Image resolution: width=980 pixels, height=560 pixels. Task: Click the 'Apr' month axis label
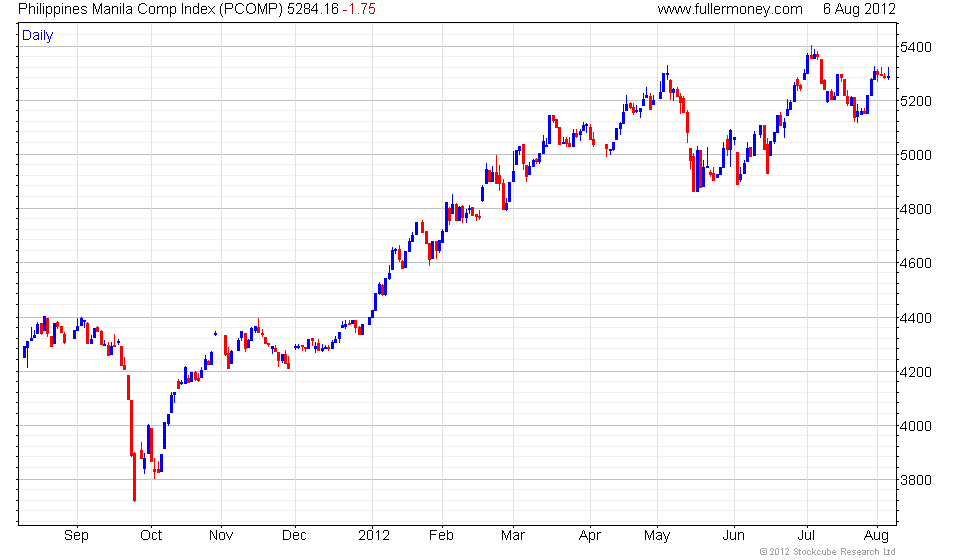click(589, 536)
